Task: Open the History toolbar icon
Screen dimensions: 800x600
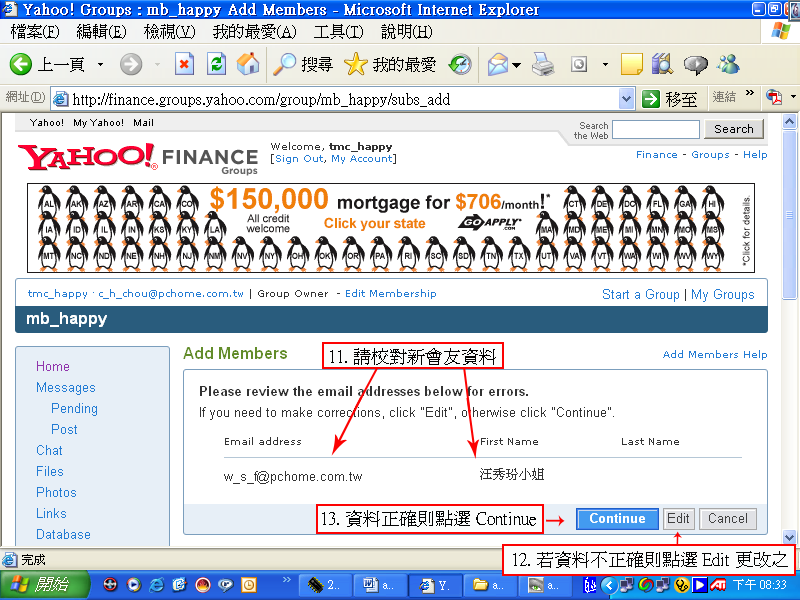Action: coord(460,65)
